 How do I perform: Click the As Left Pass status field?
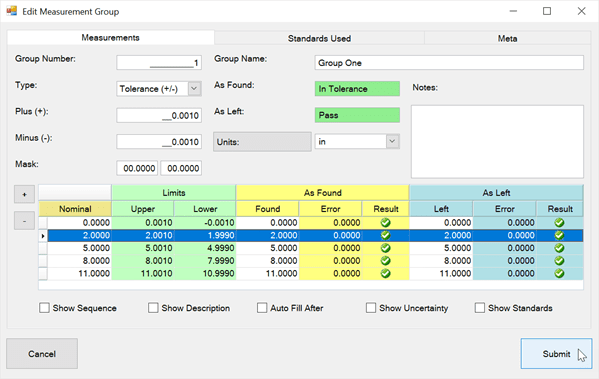[357, 115]
